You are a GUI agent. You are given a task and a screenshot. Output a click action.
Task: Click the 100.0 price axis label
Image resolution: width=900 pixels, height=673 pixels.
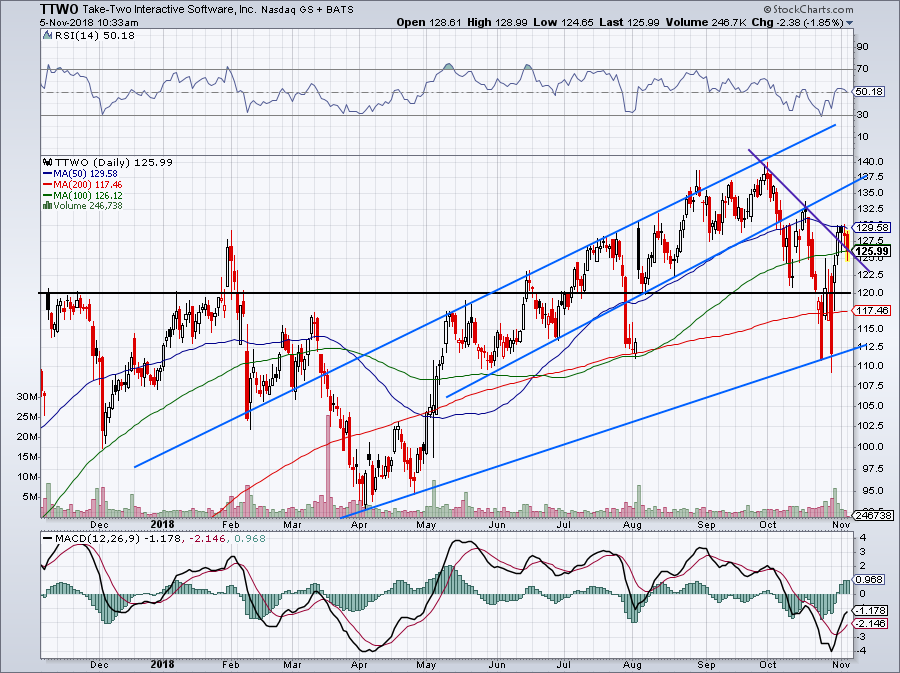[869, 446]
